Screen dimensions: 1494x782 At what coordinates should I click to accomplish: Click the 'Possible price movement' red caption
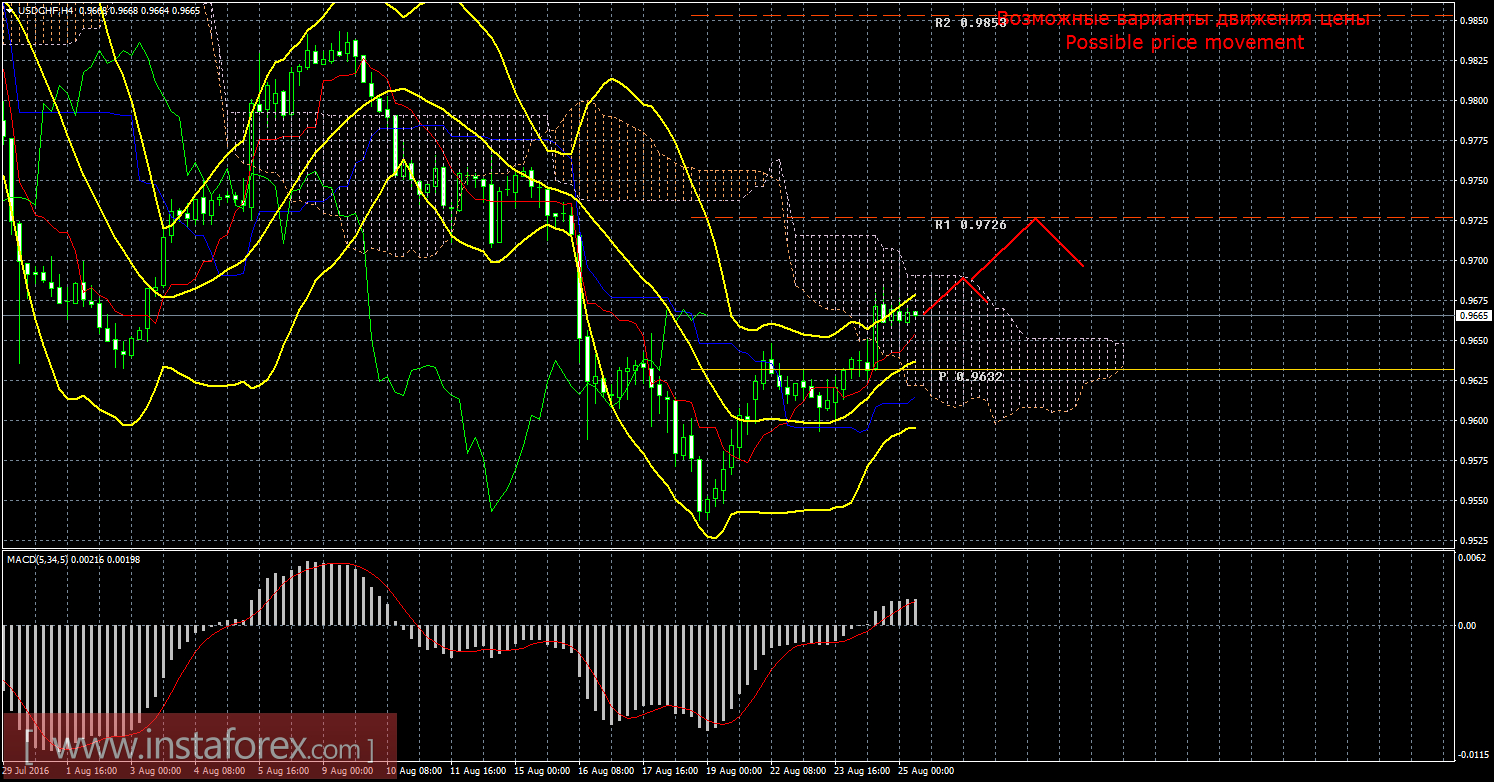point(1184,43)
